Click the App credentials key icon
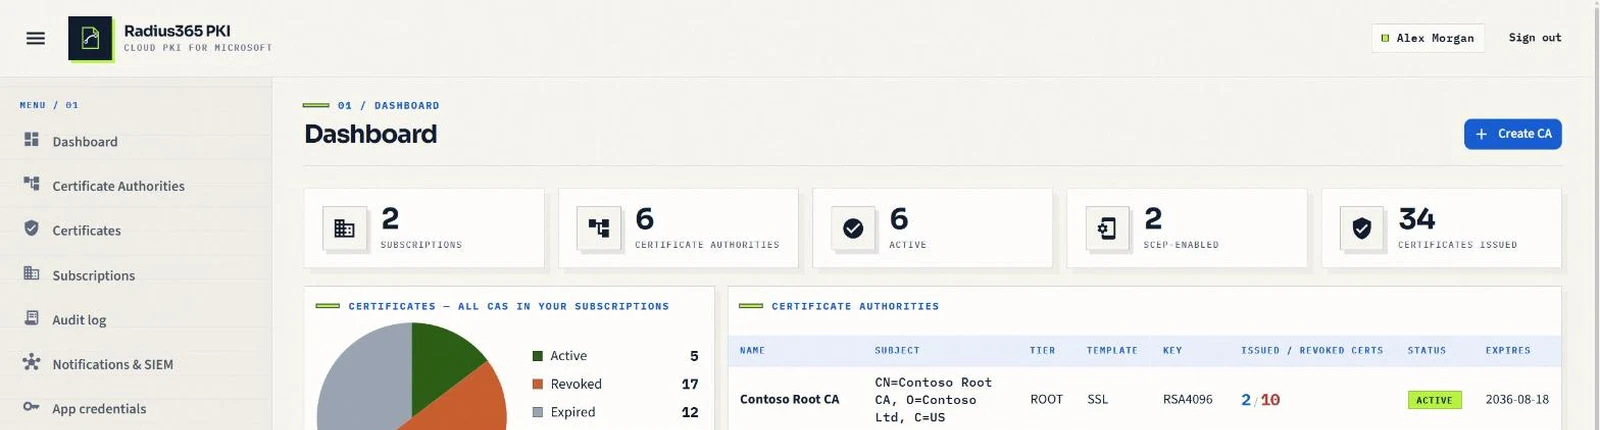 tap(32, 407)
